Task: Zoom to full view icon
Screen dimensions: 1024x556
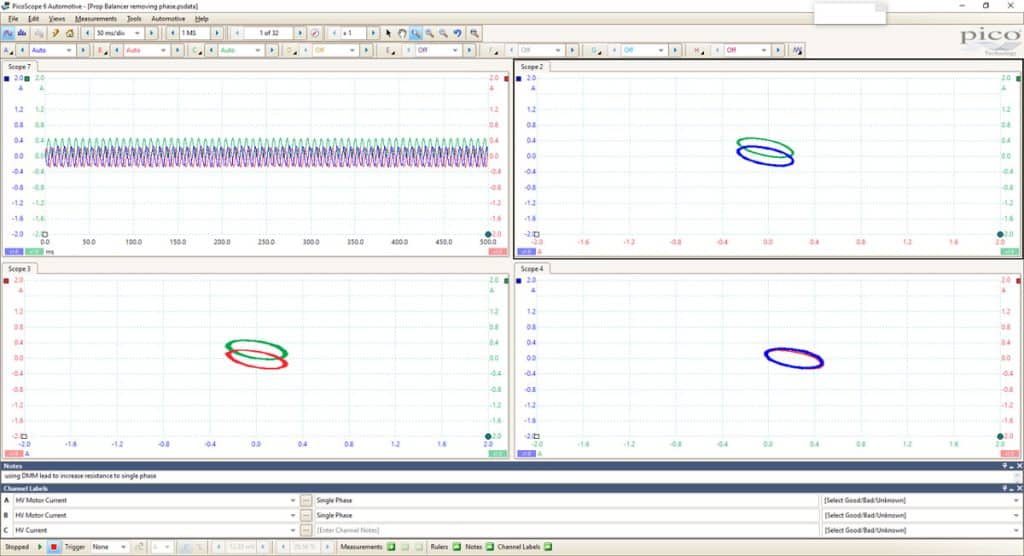Action: [474, 33]
